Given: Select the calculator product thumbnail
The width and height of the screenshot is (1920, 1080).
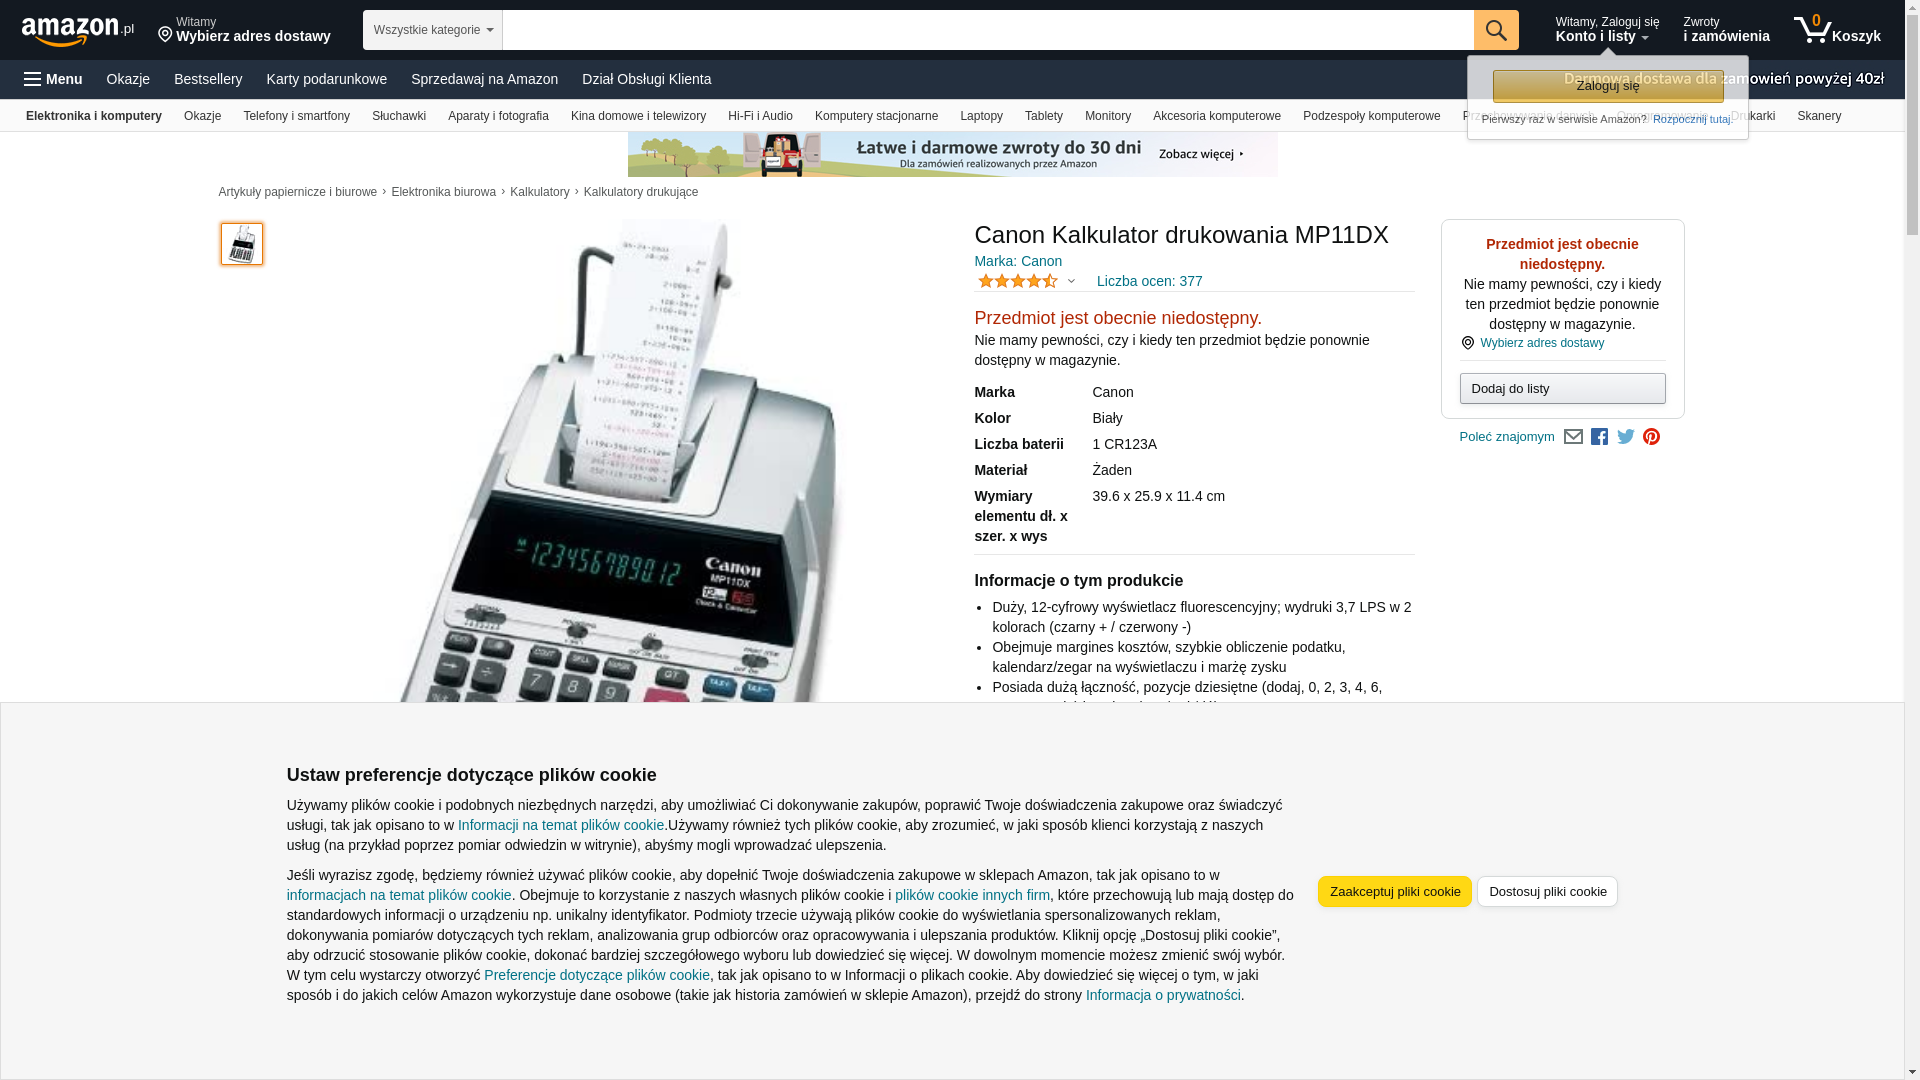Looking at the screenshot, I should pyautogui.click(x=242, y=244).
